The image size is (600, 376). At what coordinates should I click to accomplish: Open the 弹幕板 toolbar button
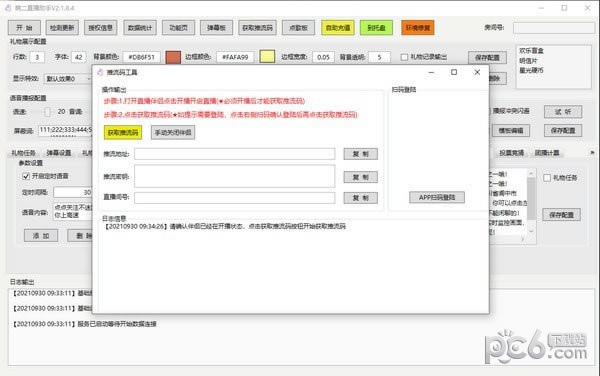click(x=216, y=28)
